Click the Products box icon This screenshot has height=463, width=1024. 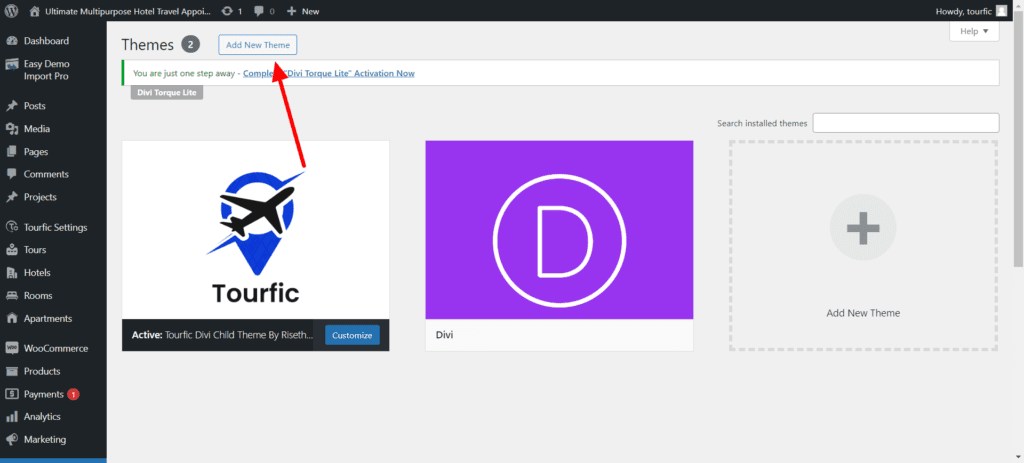[x=11, y=372]
